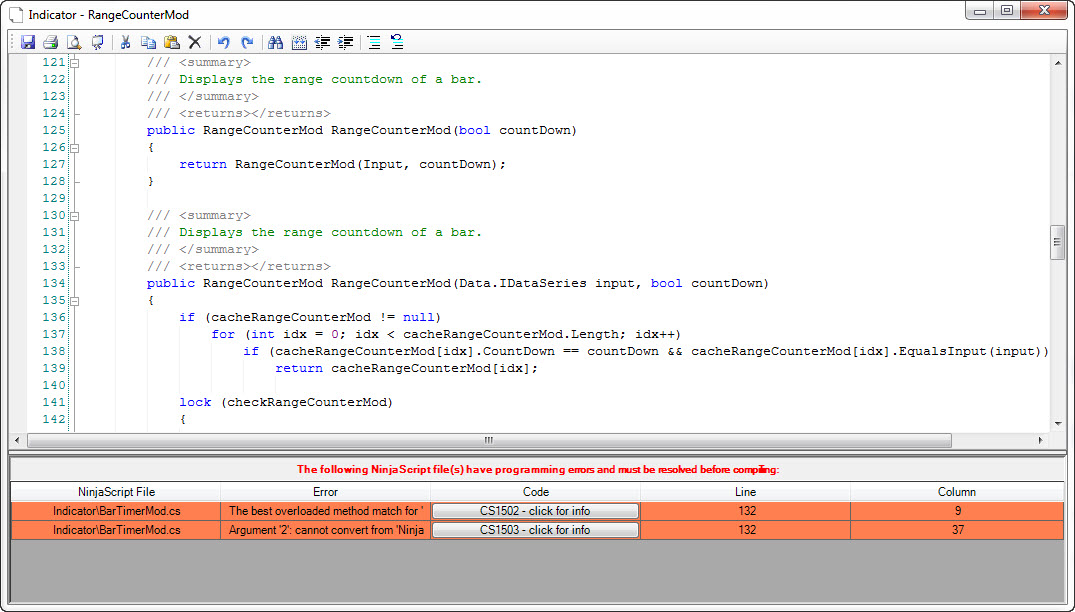Redo the last undone edit
This screenshot has width=1075, height=612.
click(247, 42)
